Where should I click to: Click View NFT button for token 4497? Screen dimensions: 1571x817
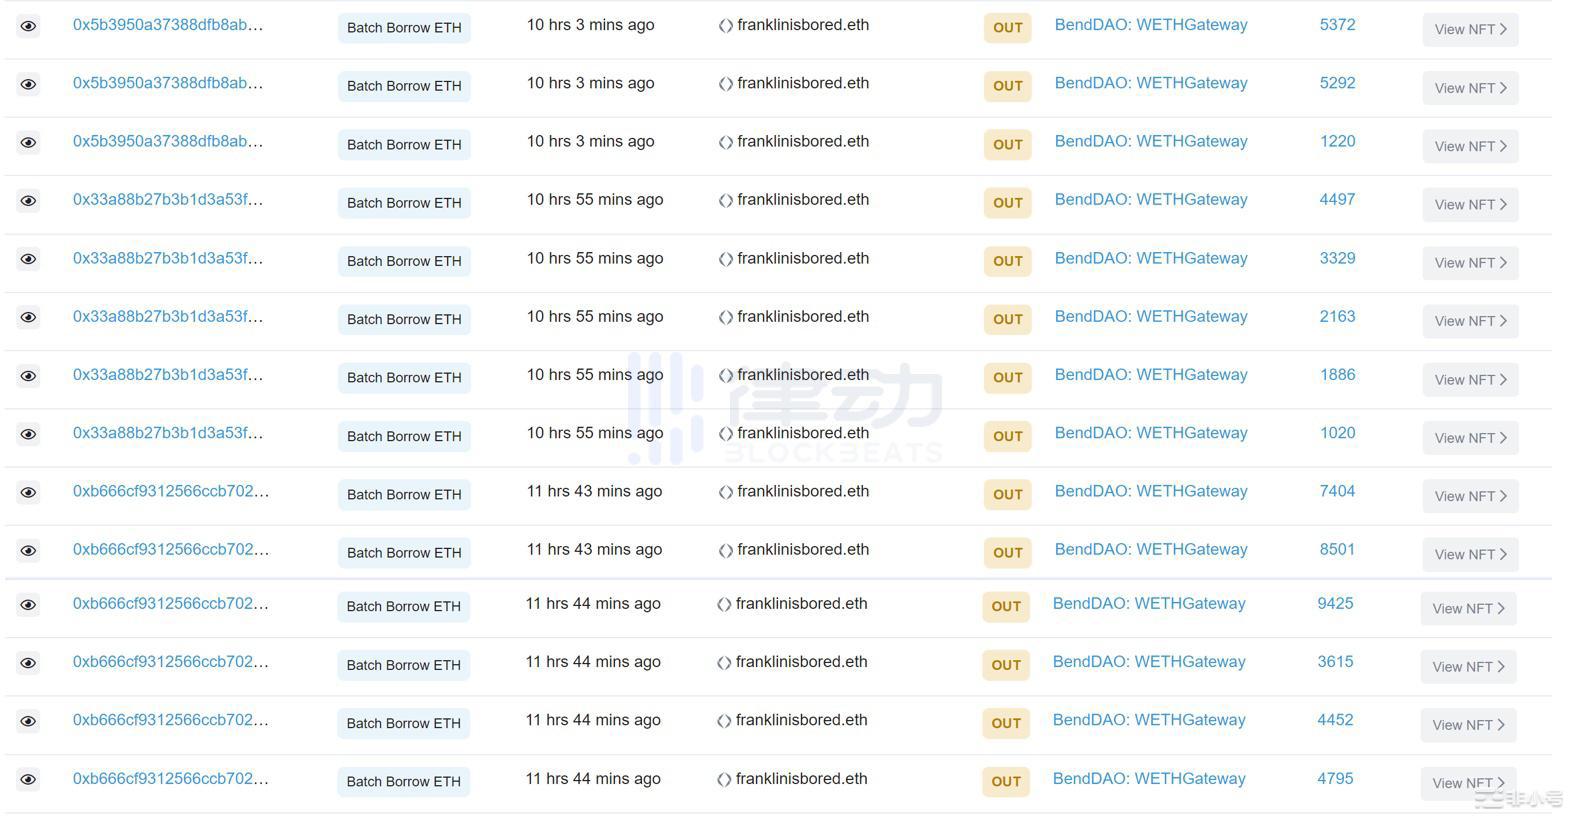1470,204
